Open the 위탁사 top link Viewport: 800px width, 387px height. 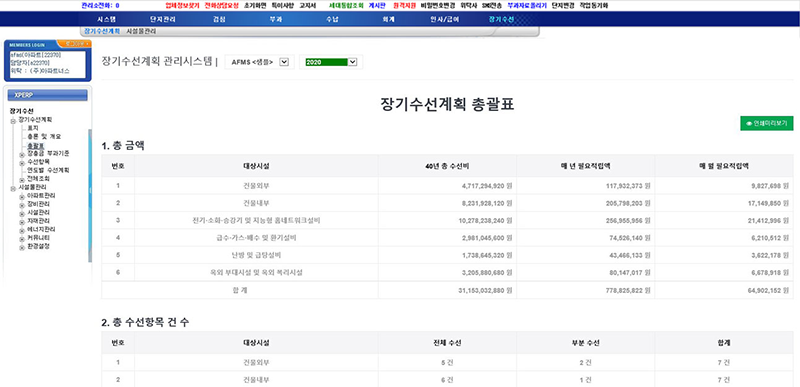click(x=468, y=6)
